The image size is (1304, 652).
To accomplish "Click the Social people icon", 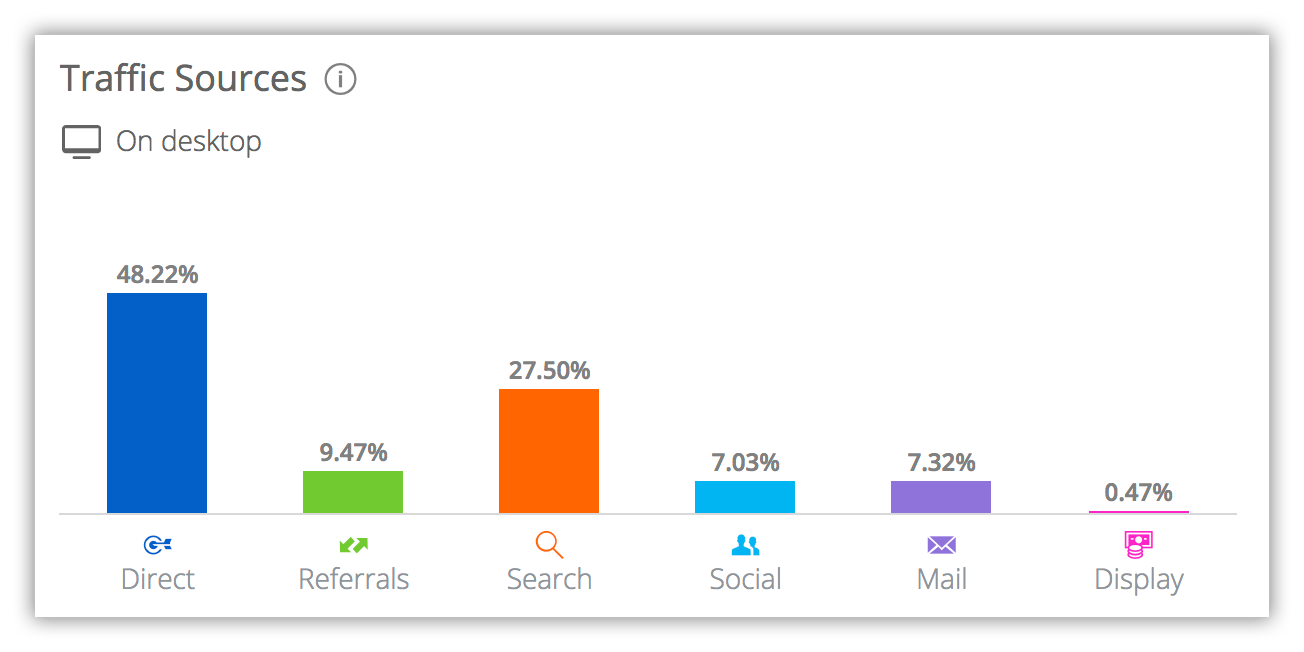I will click(x=745, y=545).
